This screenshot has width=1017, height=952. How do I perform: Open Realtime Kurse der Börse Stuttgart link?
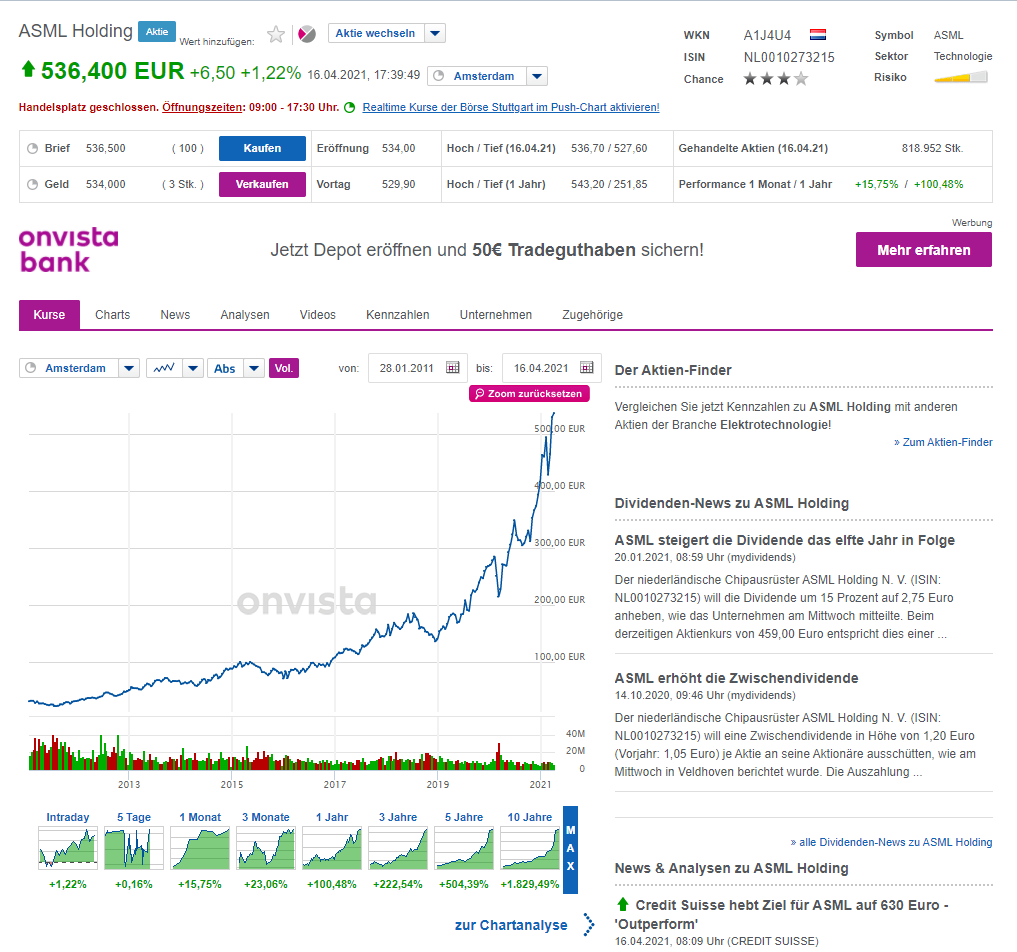coord(511,107)
